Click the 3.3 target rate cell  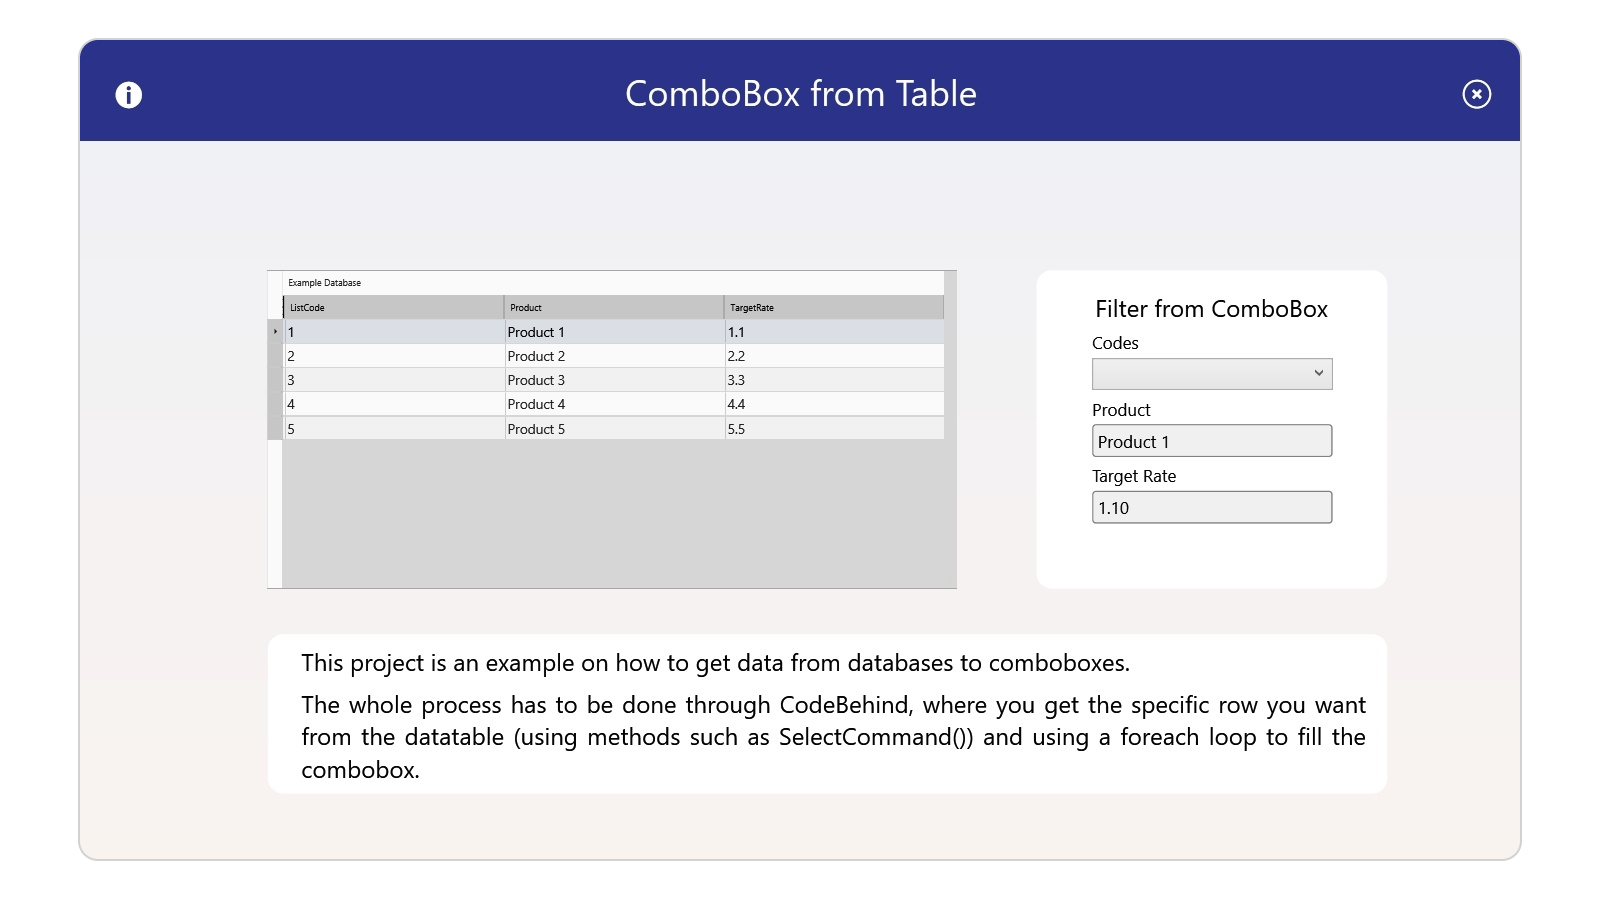[832, 380]
